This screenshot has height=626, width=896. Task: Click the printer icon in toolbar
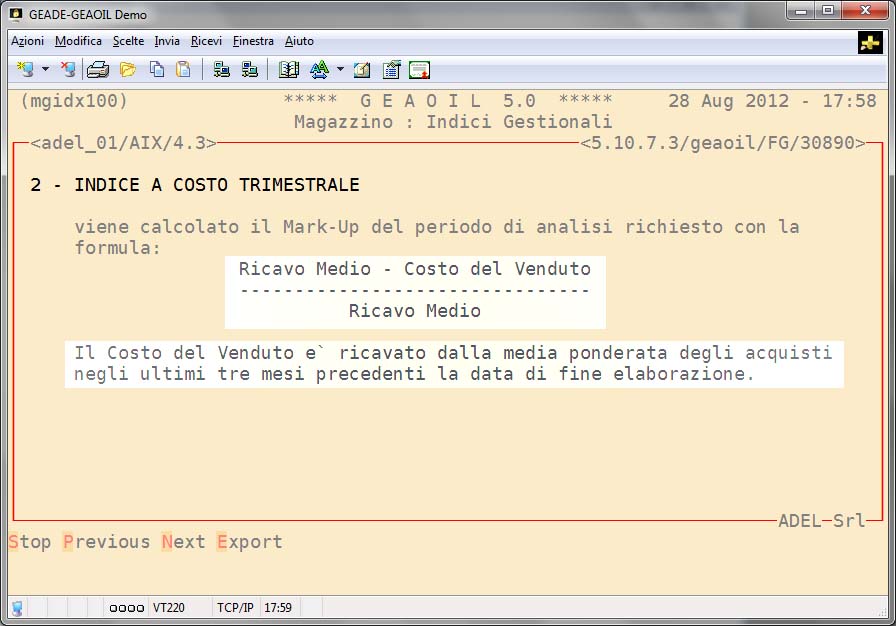coord(97,70)
